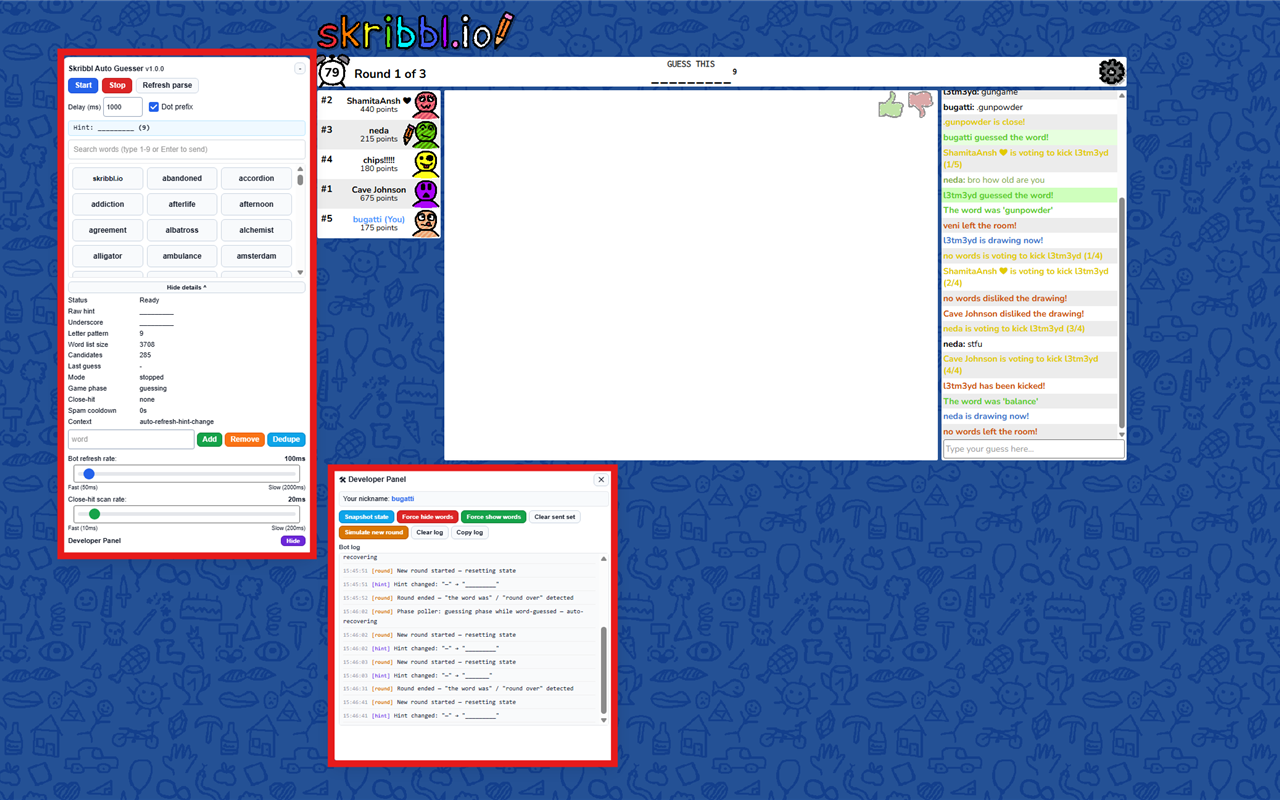Click Force hide words button
Screen dimensions: 1280x800
[x=428, y=517]
